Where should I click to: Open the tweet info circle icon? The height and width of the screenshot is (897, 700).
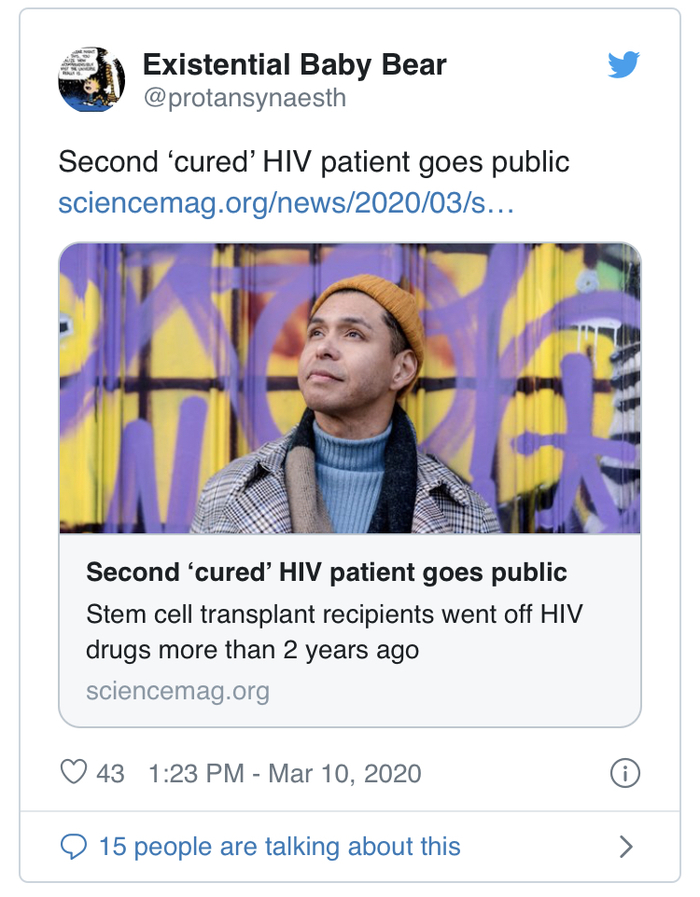(625, 773)
